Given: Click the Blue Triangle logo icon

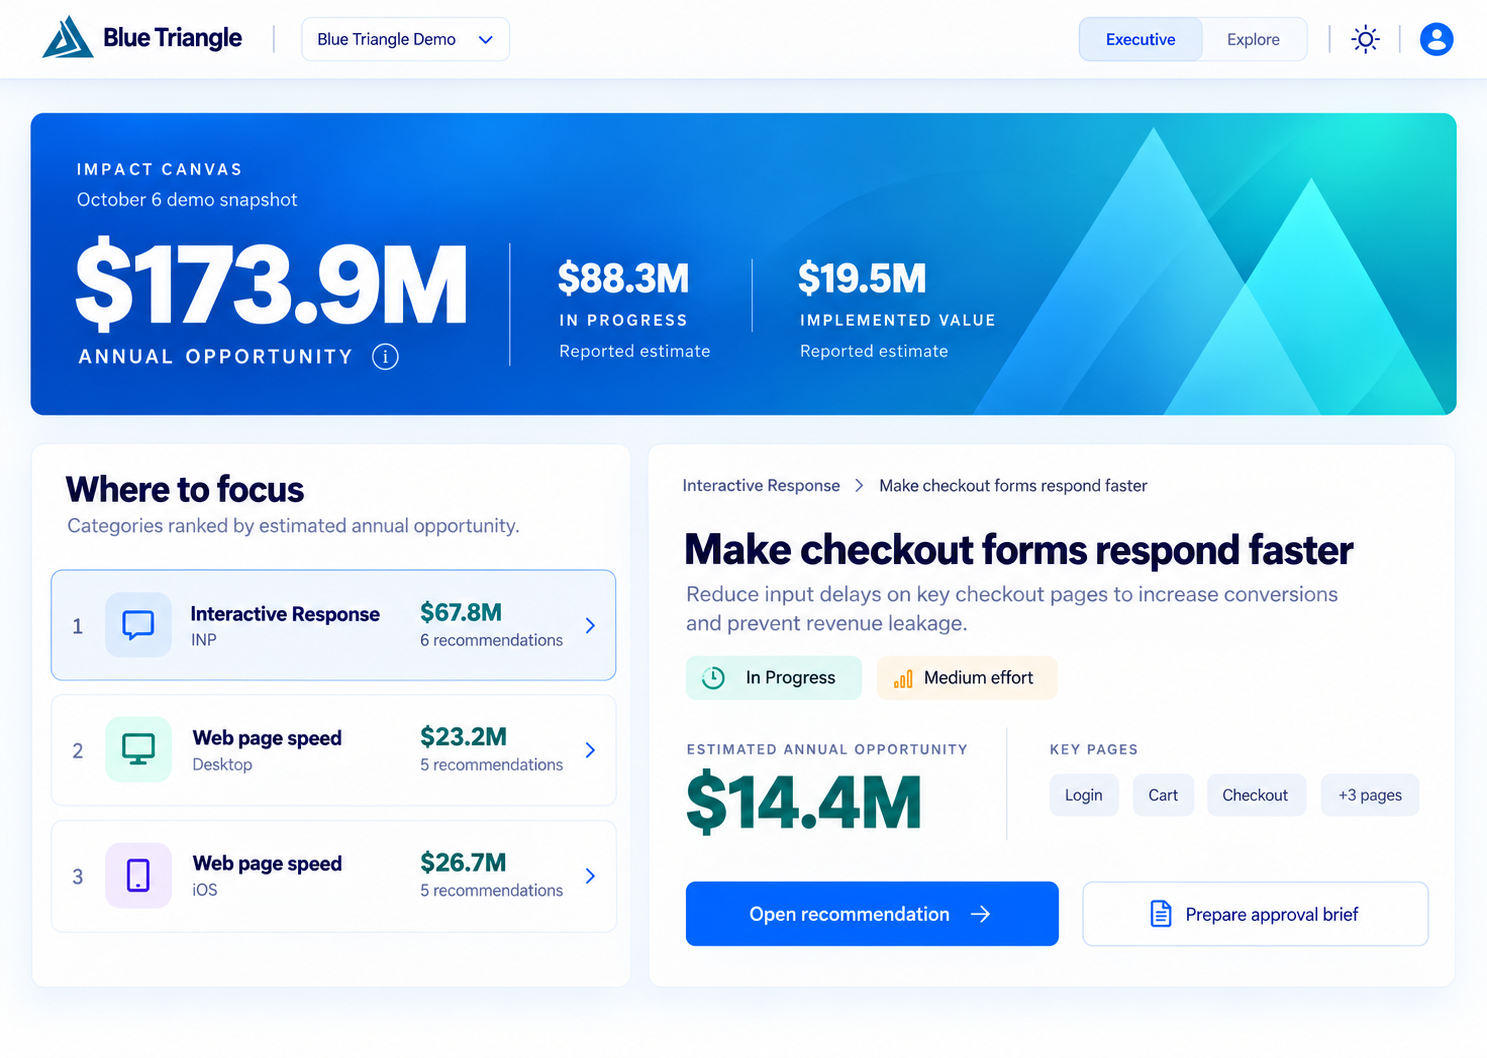Looking at the screenshot, I should (68, 38).
